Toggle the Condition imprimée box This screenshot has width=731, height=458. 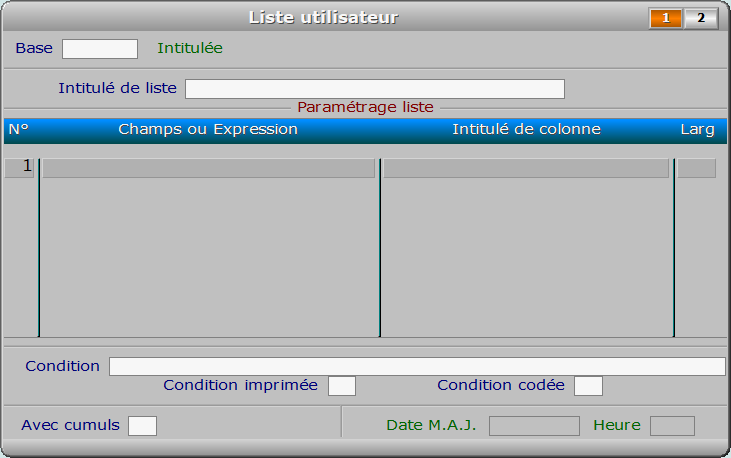[342, 386]
